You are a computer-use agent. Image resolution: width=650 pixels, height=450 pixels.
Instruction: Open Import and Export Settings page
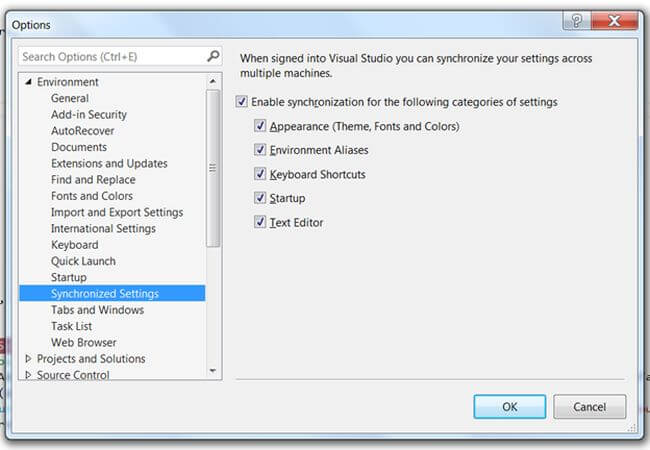[117, 212]
